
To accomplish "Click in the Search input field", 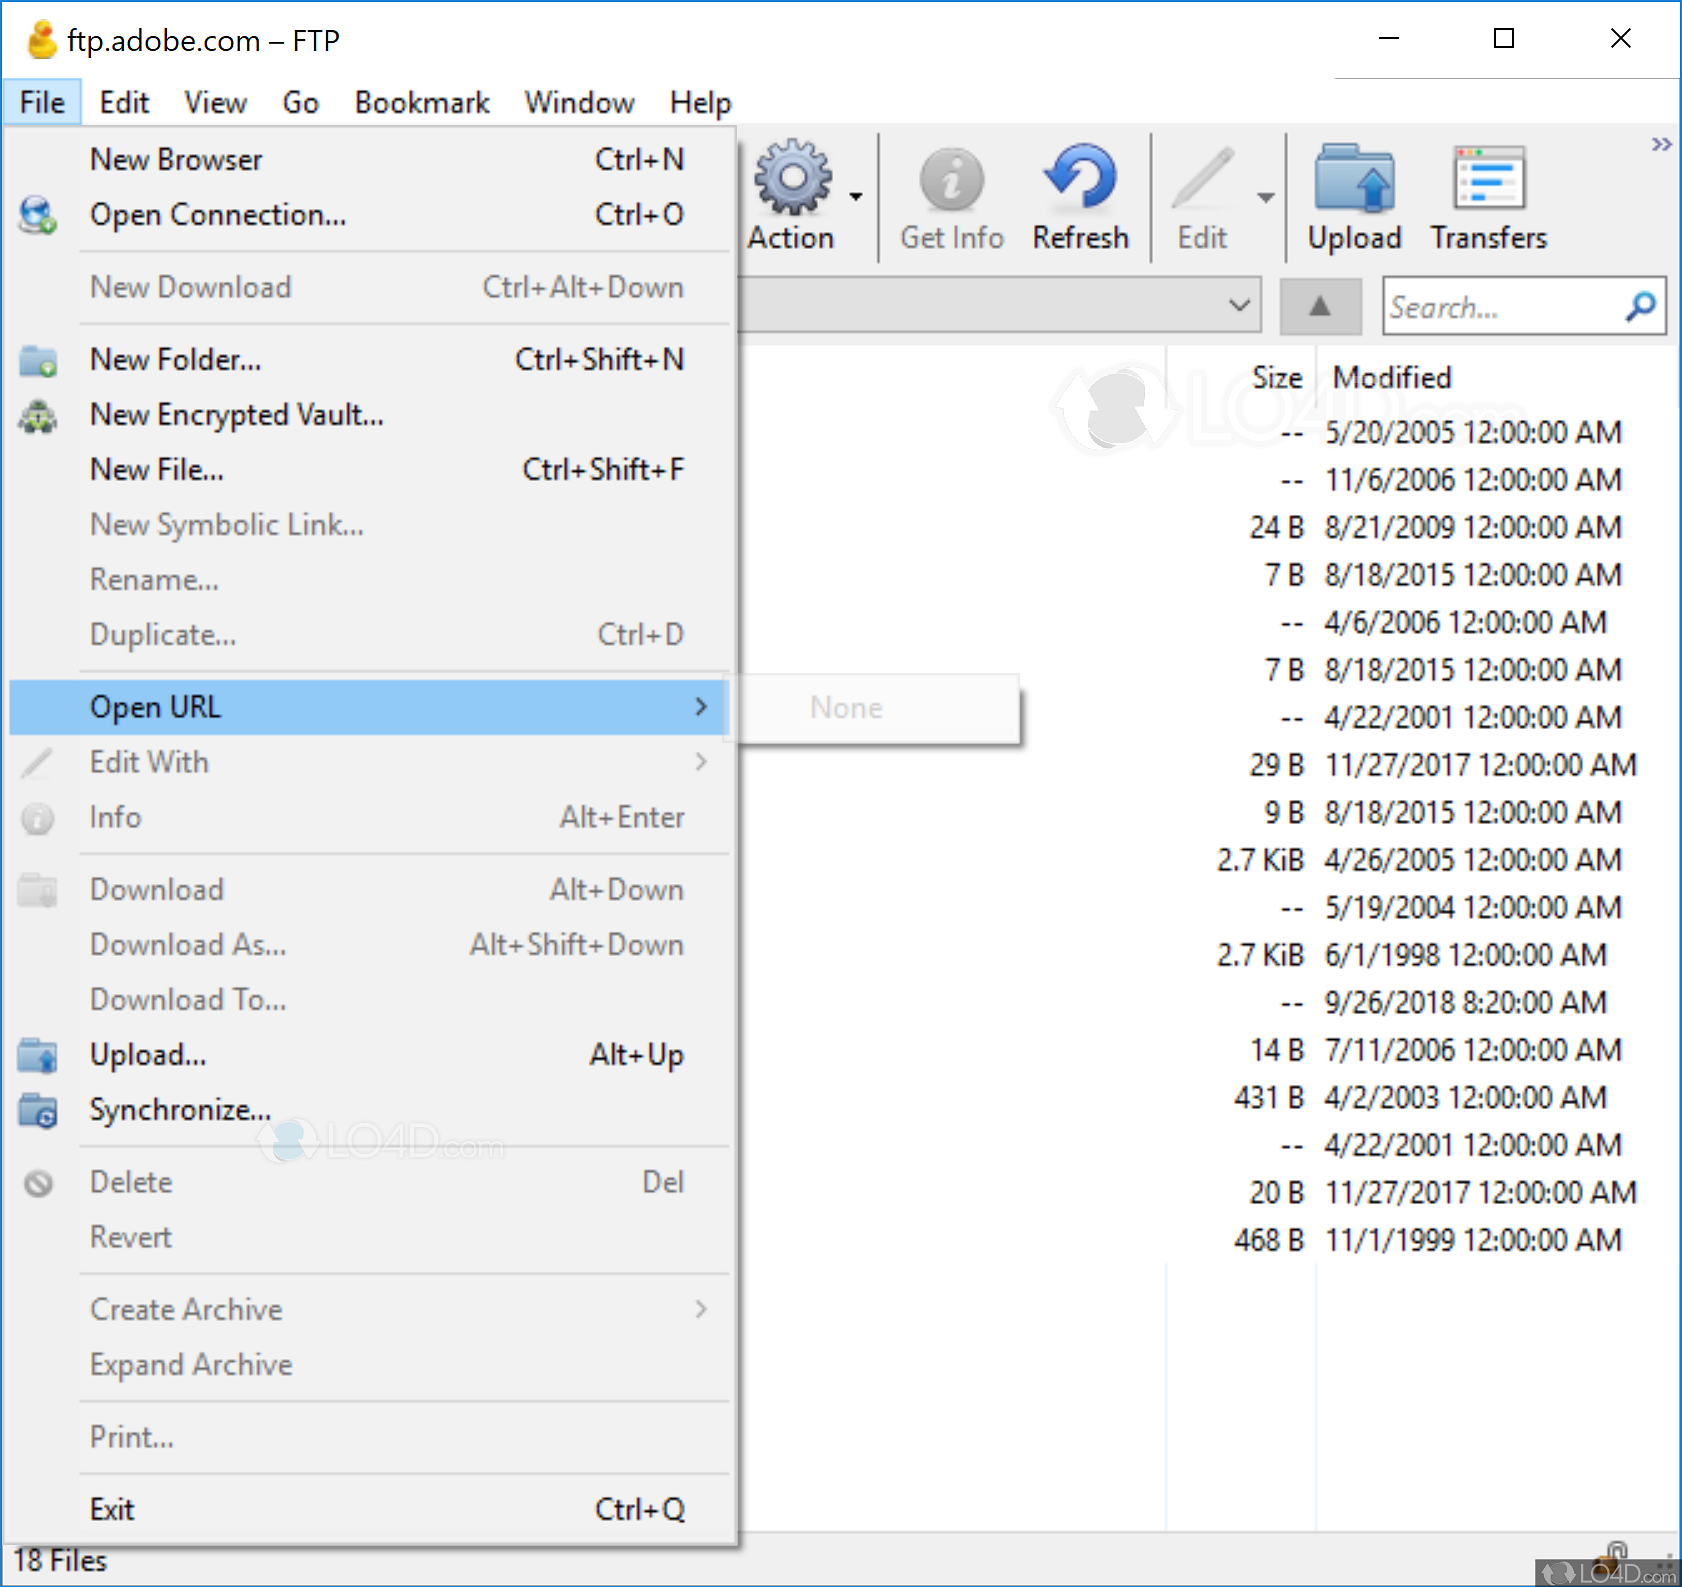I will tap(1500, 307).
